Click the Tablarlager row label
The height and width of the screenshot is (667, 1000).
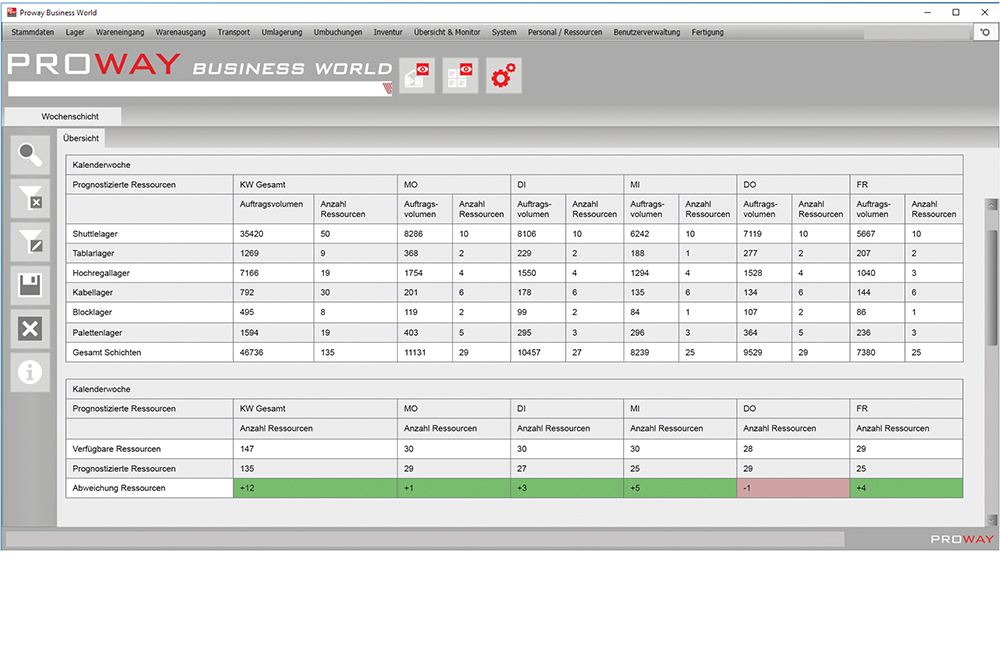click(93, 253)
